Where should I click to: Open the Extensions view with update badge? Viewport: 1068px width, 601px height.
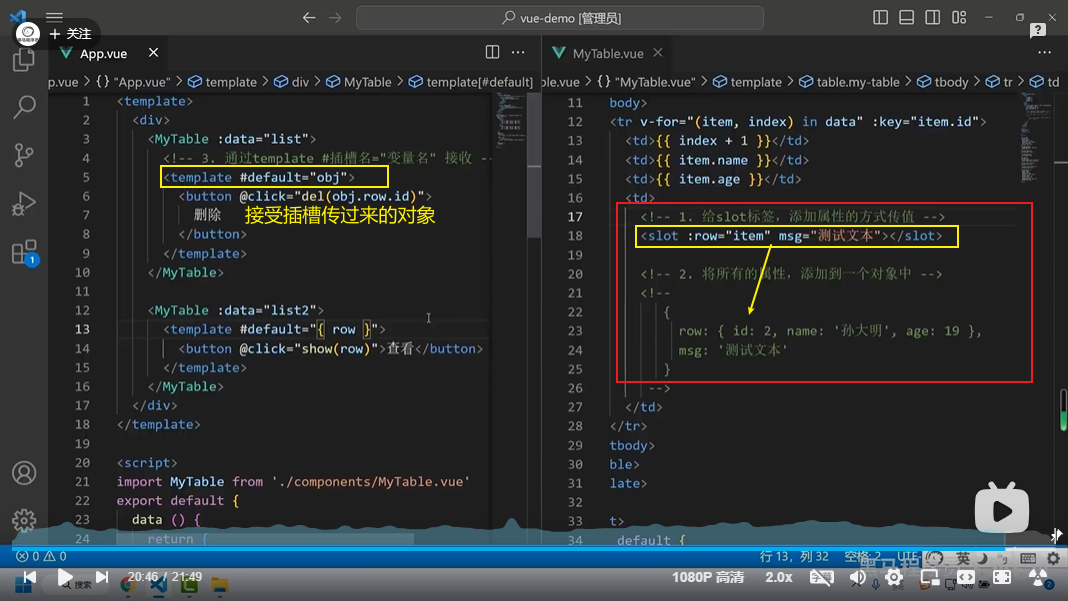pyautogui.click(x=24, y=252)
